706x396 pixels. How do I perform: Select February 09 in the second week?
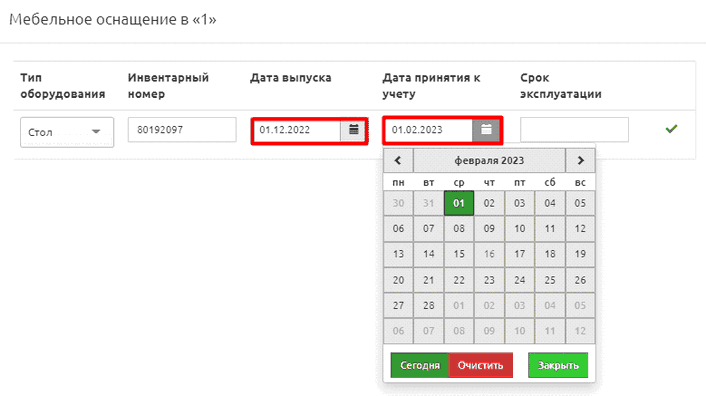click(489, 229)
